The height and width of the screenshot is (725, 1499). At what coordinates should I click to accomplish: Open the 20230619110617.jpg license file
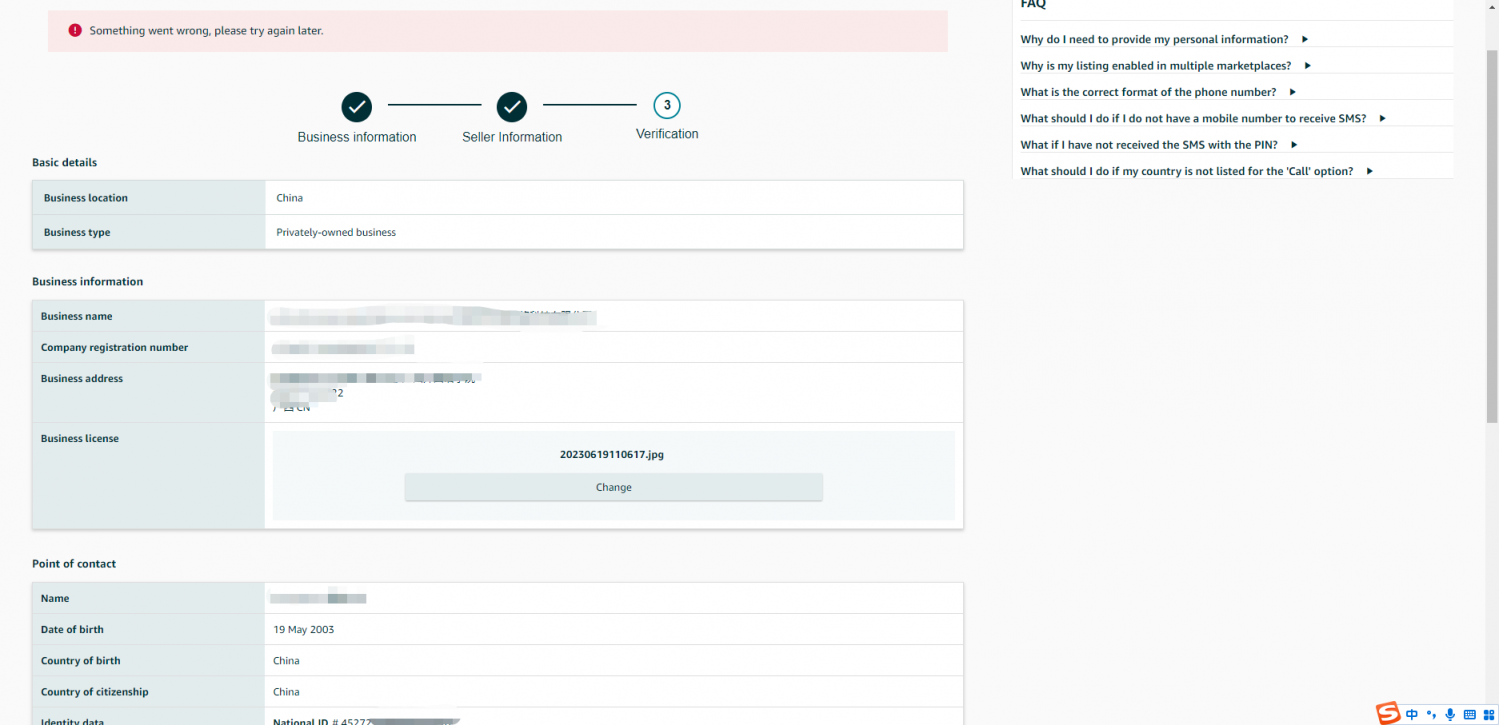(x=612, y=454)
